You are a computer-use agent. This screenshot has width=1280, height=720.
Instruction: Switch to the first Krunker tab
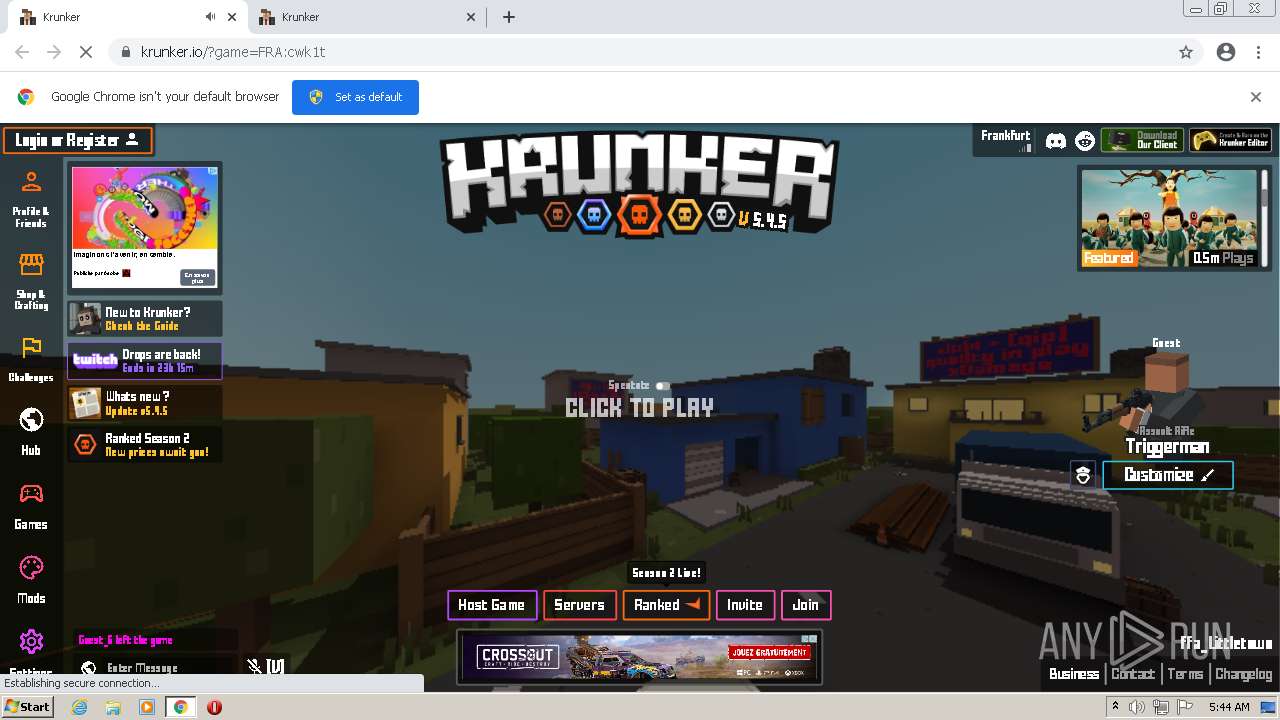click(125, 17)
